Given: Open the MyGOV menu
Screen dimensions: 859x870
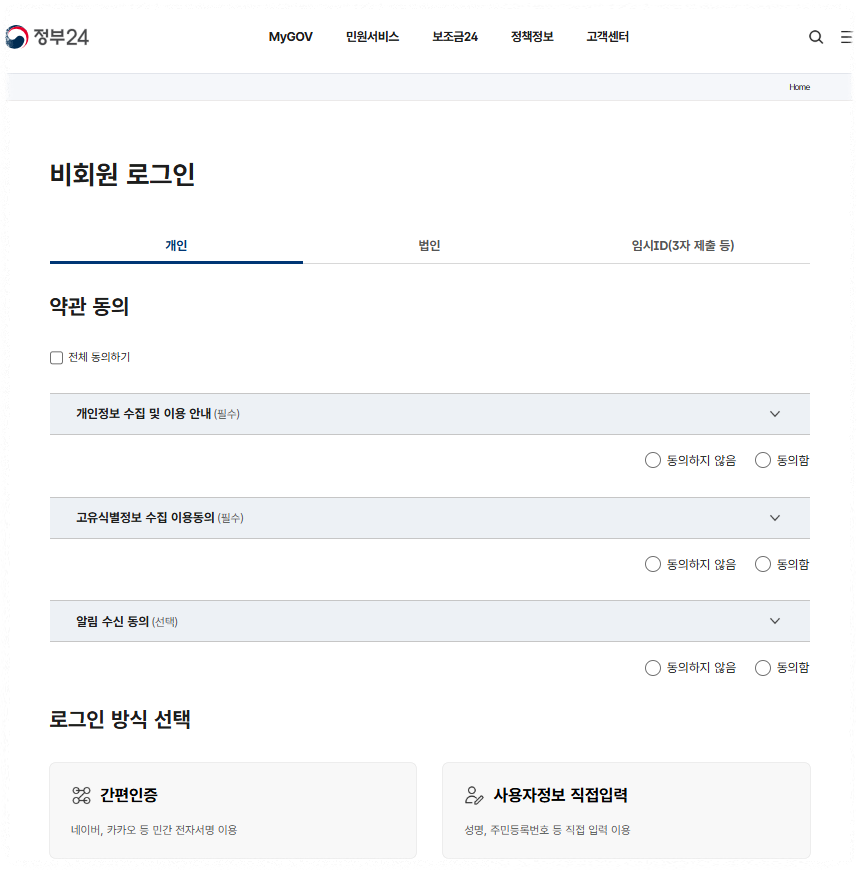Looking at the screenshot, I should click(290, 36).
